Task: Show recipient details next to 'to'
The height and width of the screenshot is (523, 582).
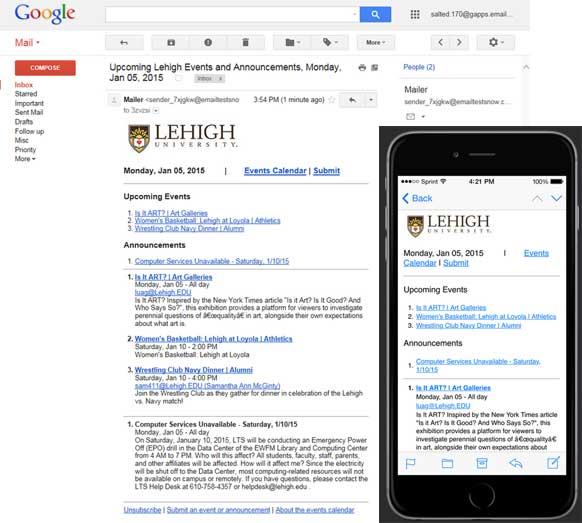Action: pyautogui.click(x=156, y=110)
